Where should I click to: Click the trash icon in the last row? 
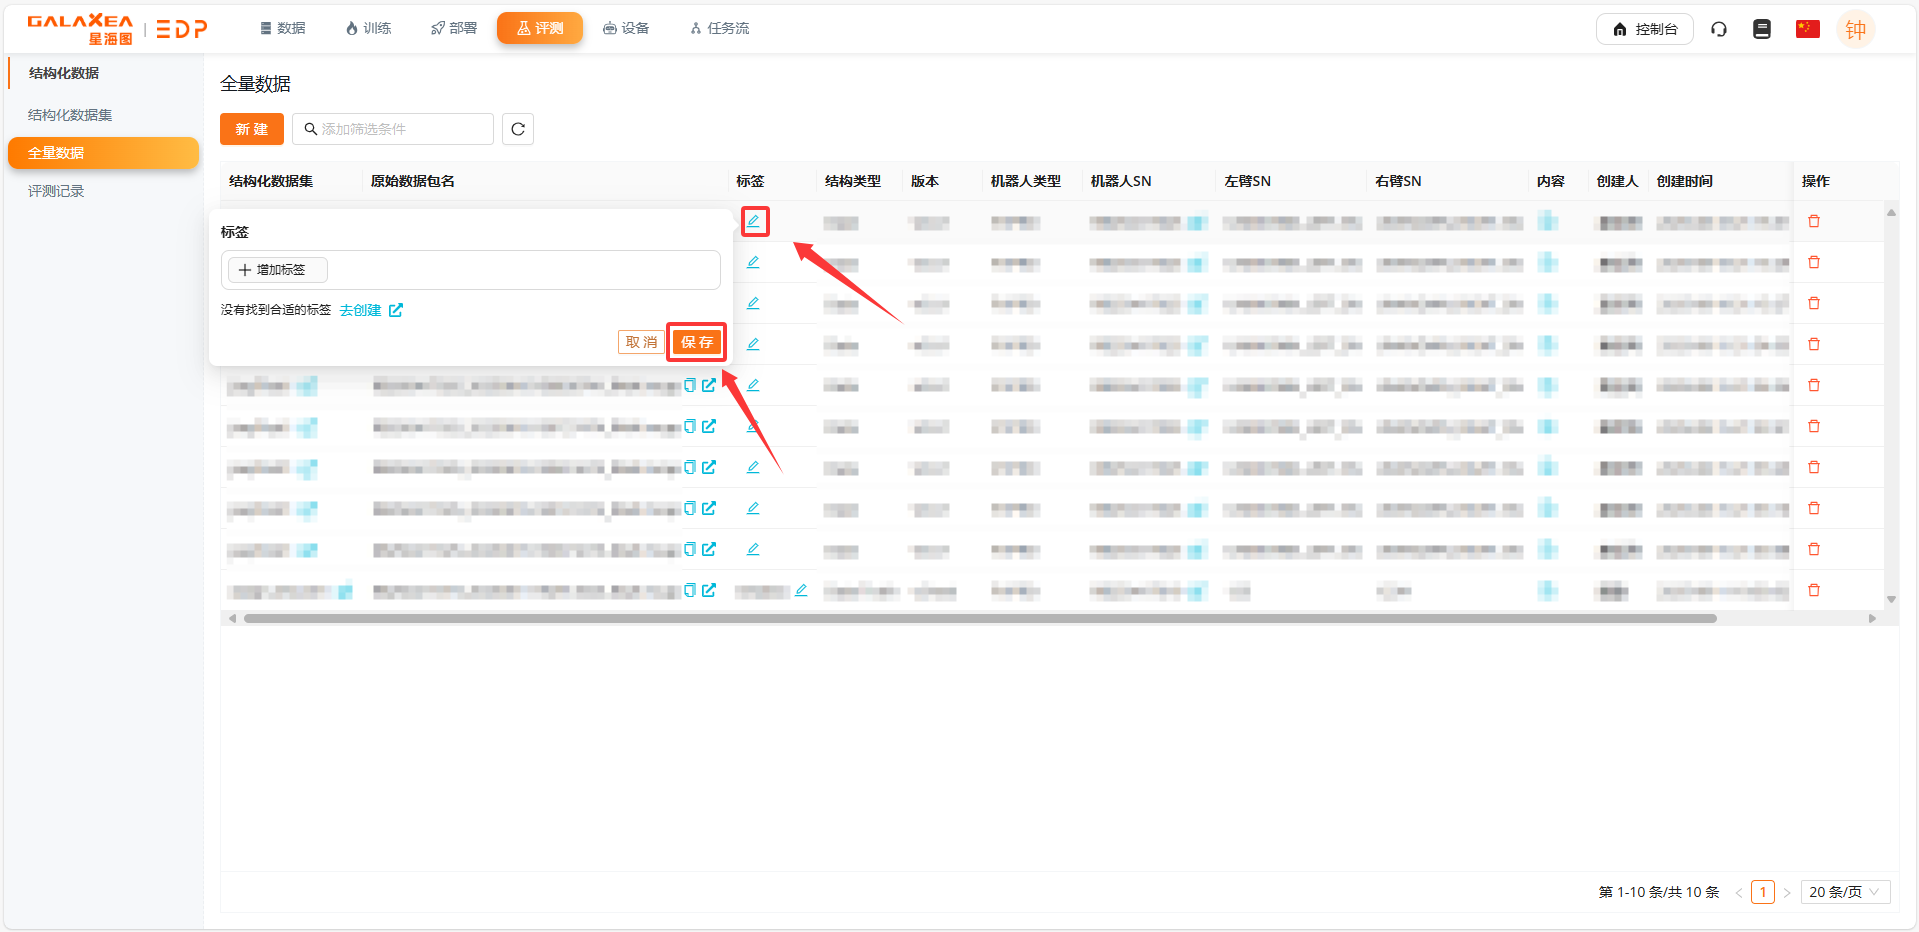(x=1814, y=591)
